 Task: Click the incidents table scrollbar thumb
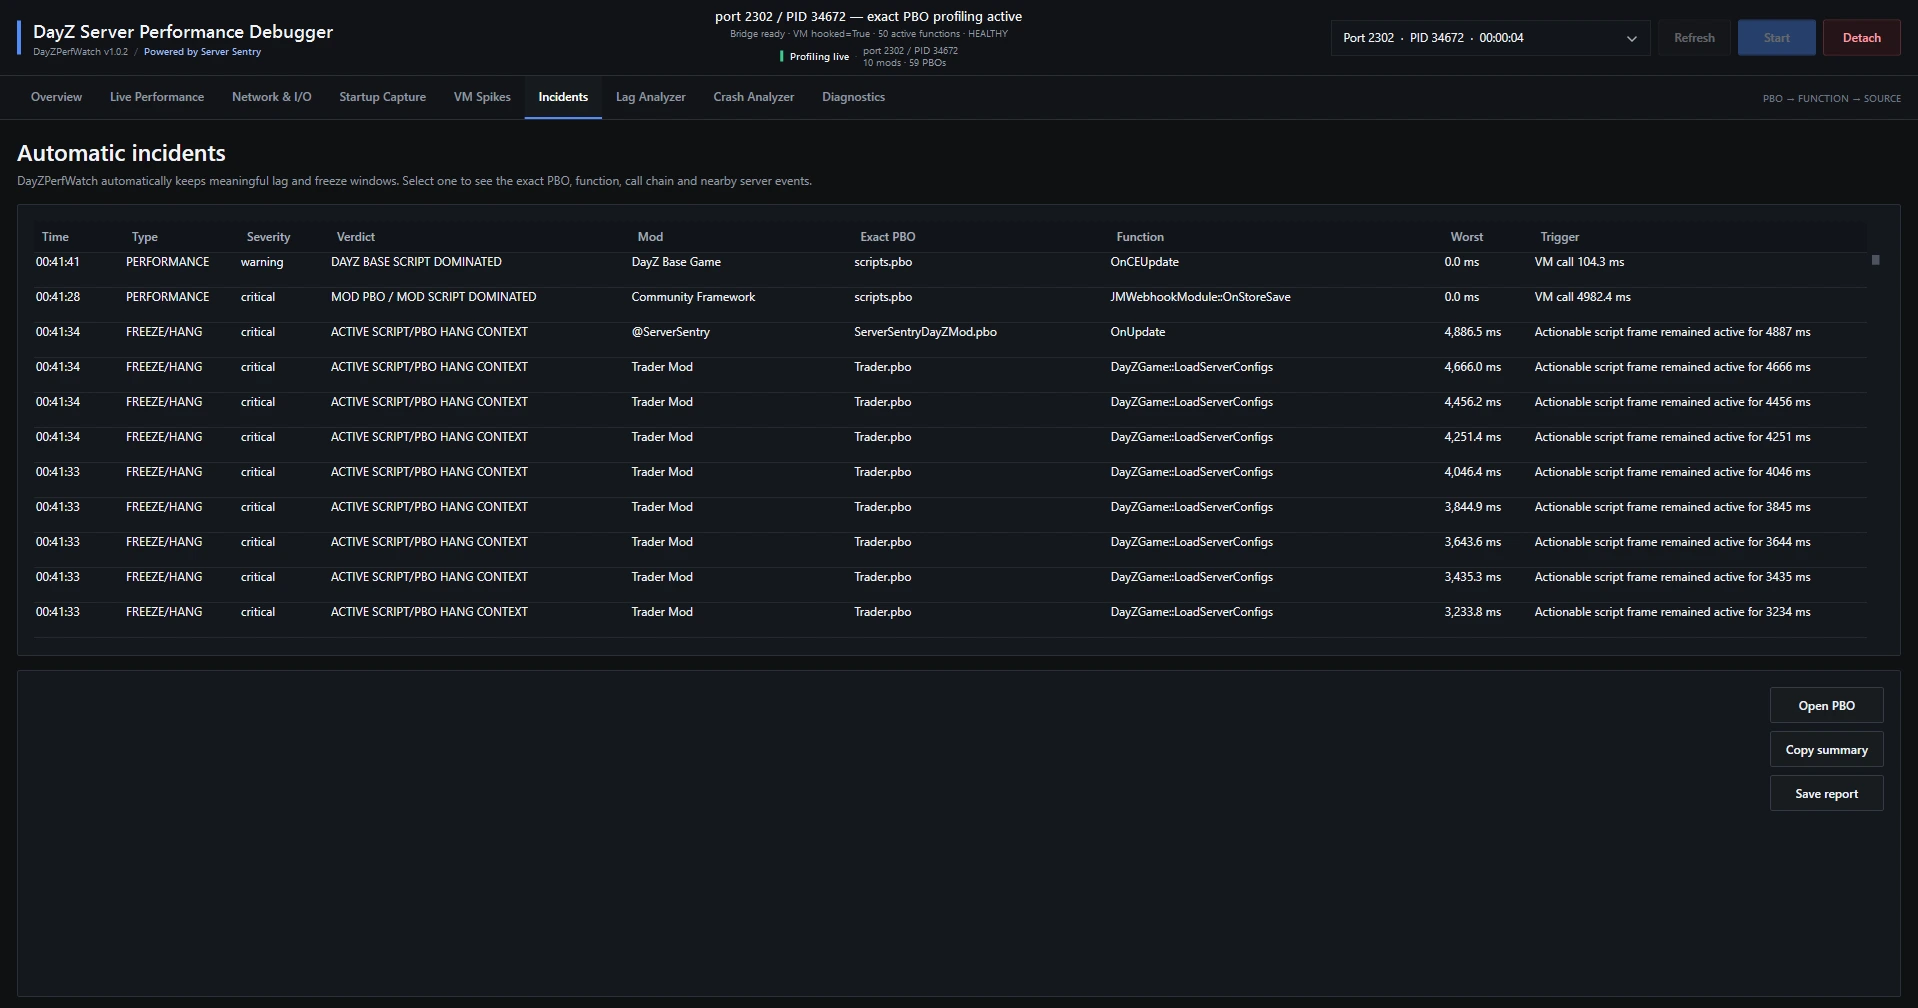click(1876, 260)
